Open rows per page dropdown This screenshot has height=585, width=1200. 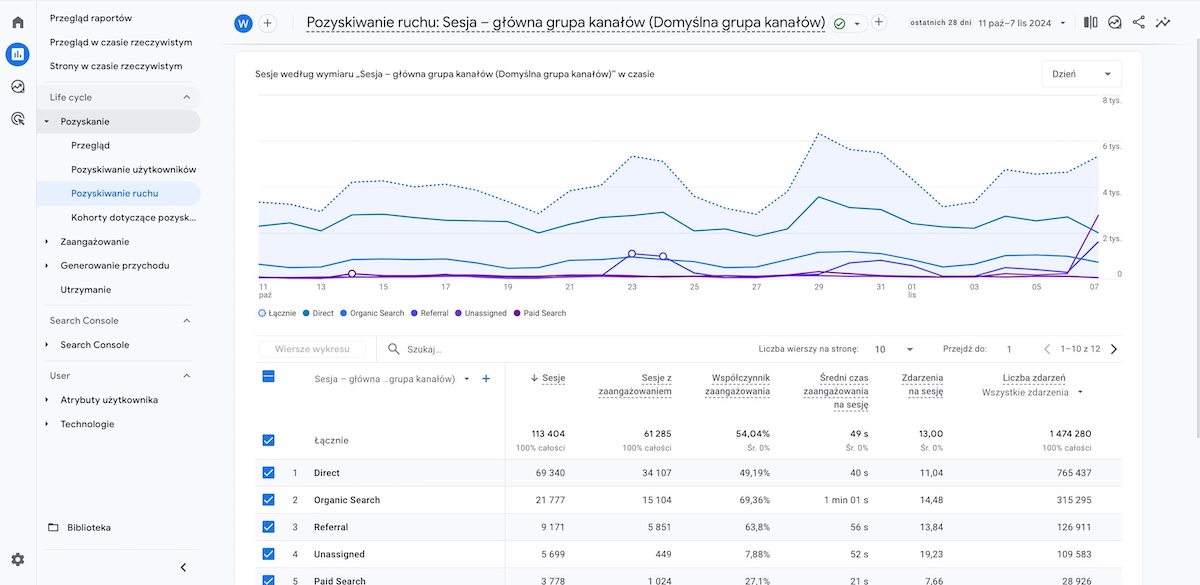(x=894, y=349)
